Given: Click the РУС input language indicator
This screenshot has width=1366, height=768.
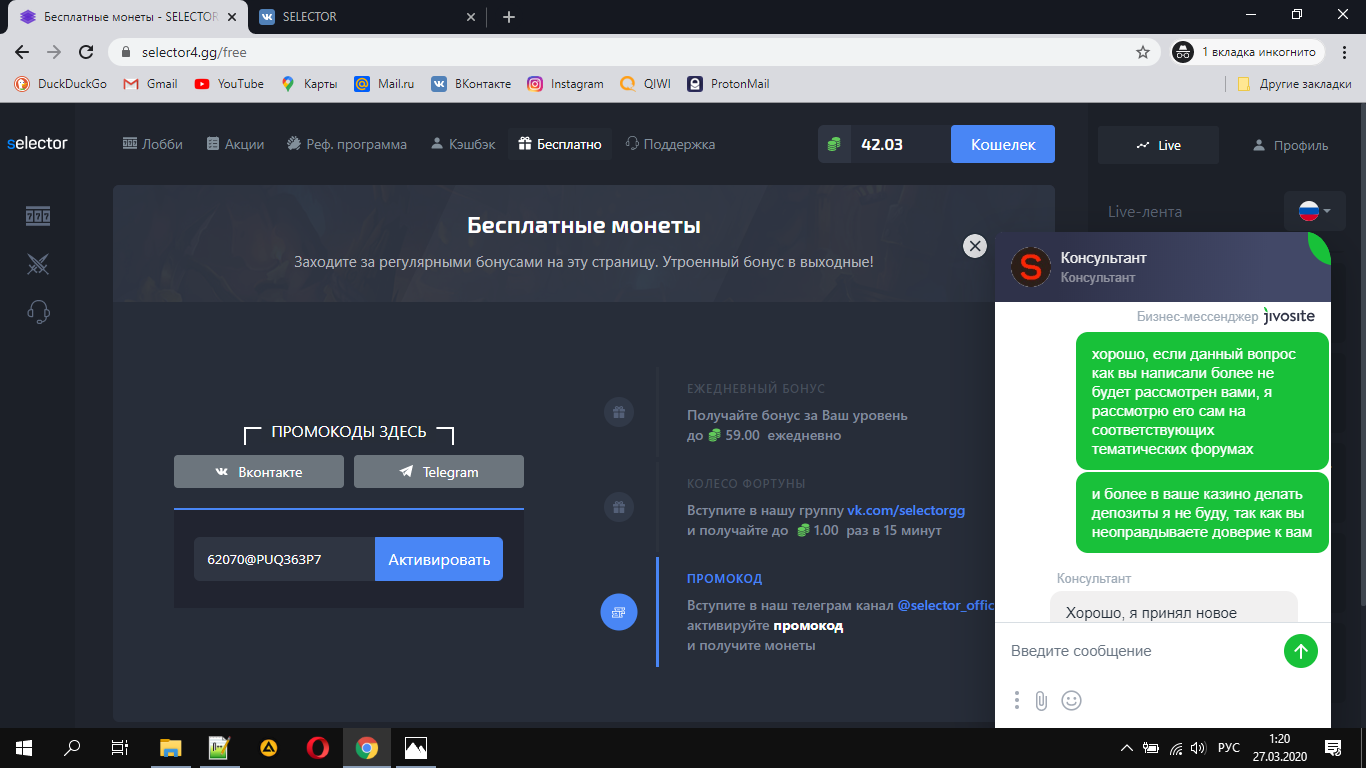Looking at the screenshot, I should point(1230,748).
